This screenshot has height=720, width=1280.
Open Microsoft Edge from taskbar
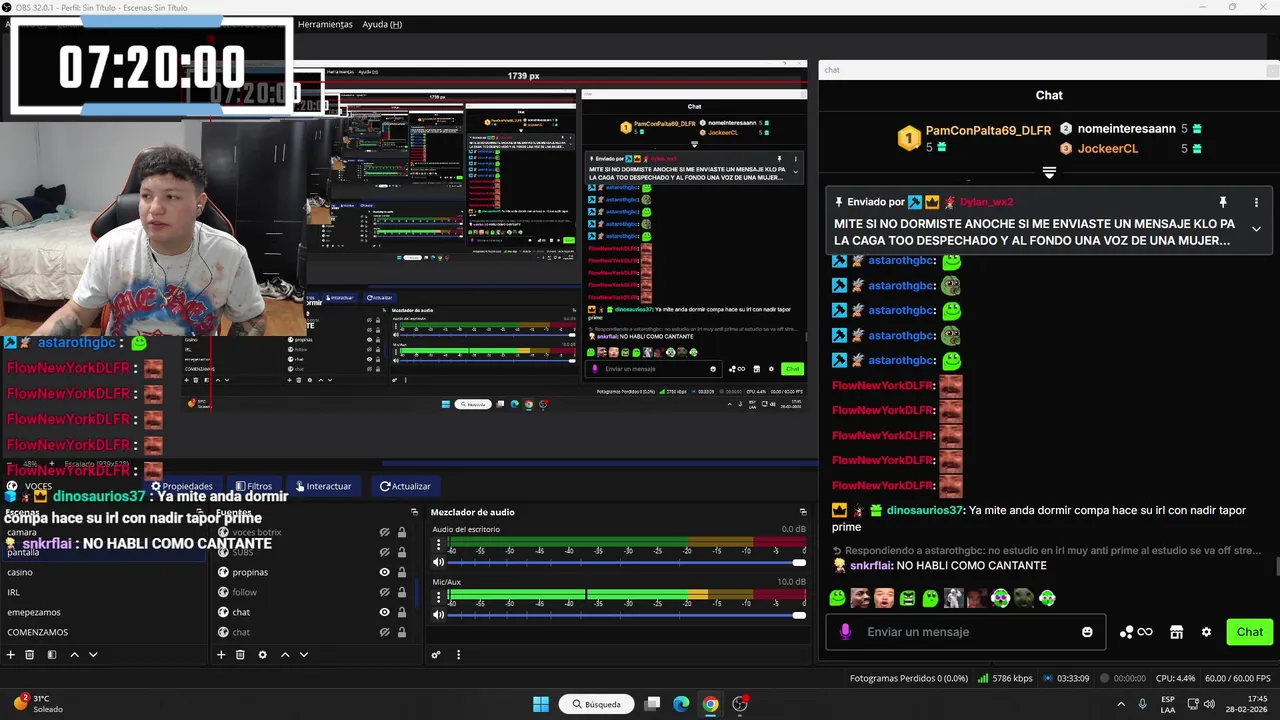click(x=681, y=704)
